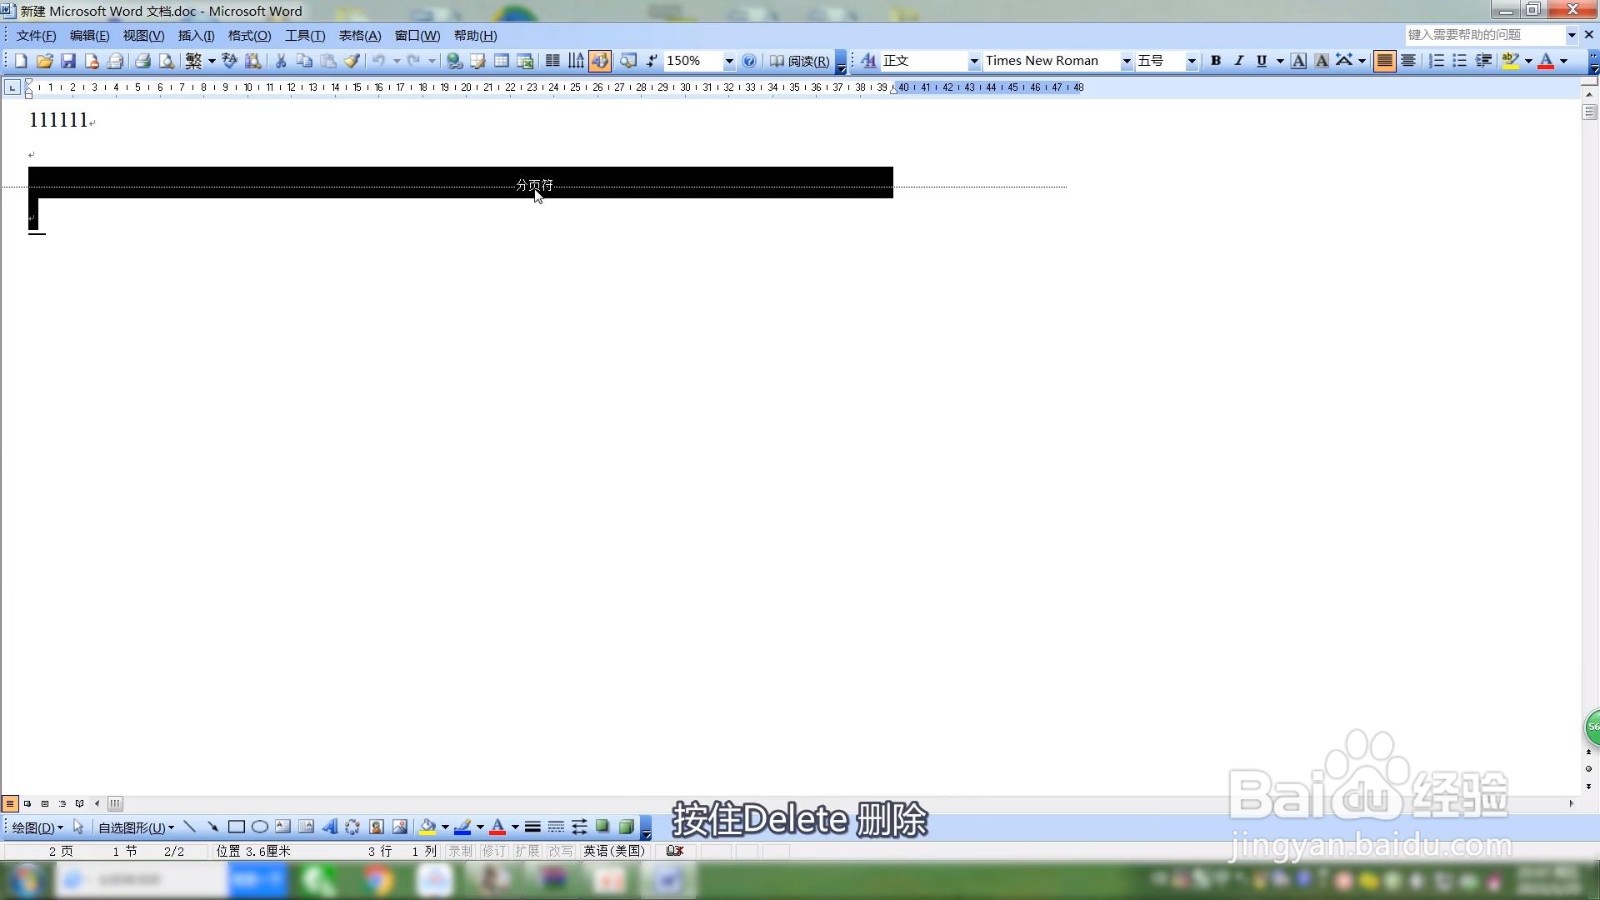Insert Excel worksheet icon
Image resolution: width=1600 pixels, height=900 pixels.
point(525,61)
